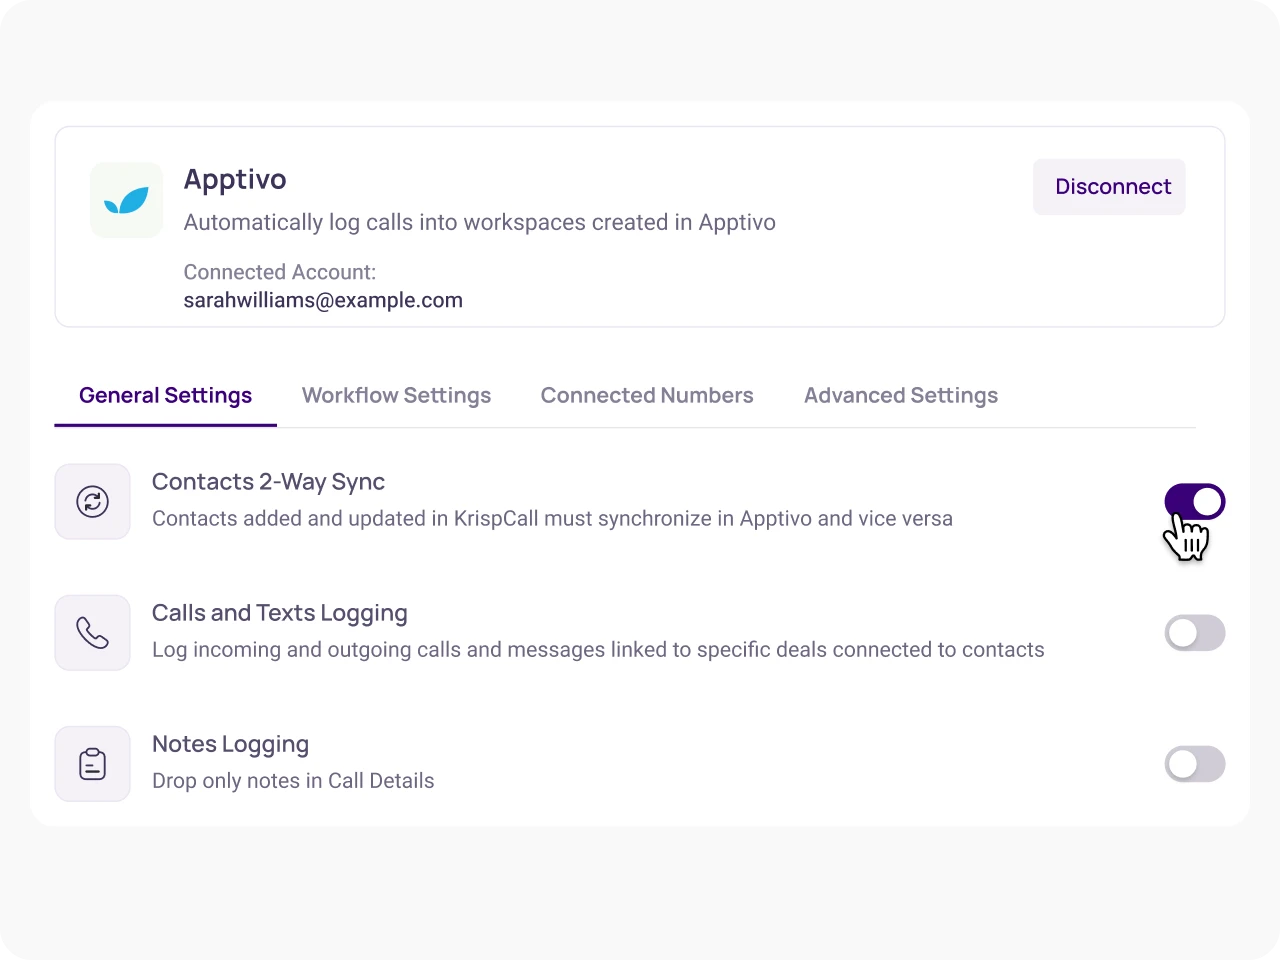Click the Apptivo heading text

235,180
